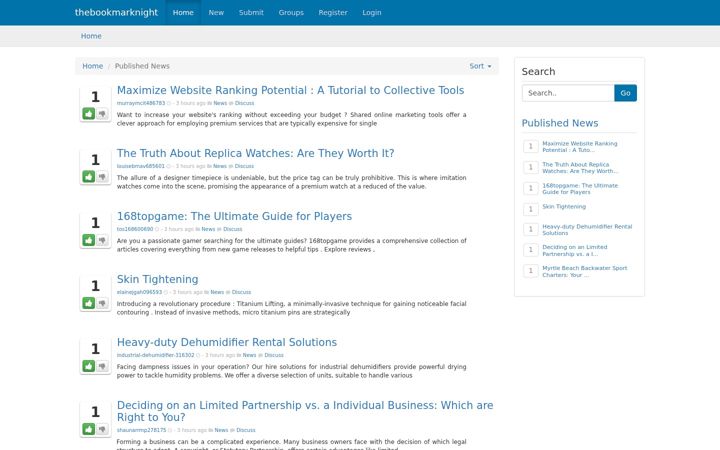Screen dimensions: 720x450
Task: Click the thebookmarknight site logo
Action: tap(116, 12)
